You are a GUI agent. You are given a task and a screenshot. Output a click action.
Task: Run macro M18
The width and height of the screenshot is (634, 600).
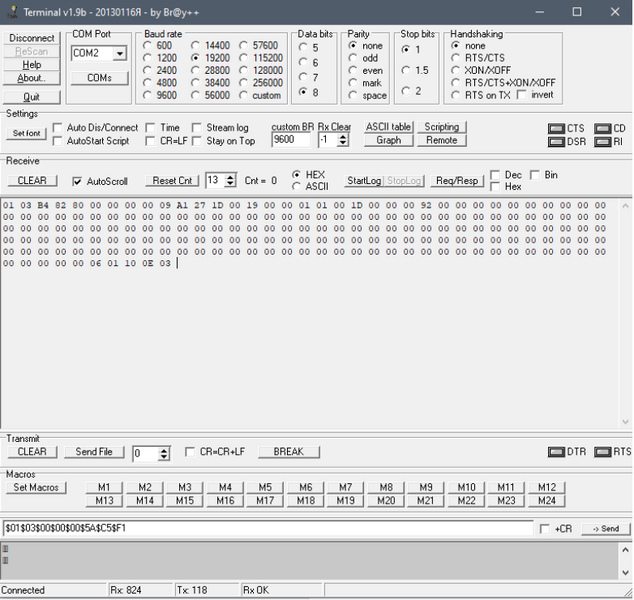(x=306, y=501)
